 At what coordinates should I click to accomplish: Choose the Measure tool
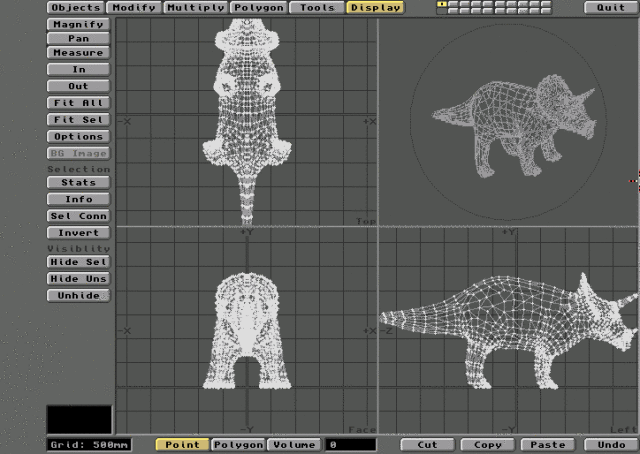(x=79, y=53)
